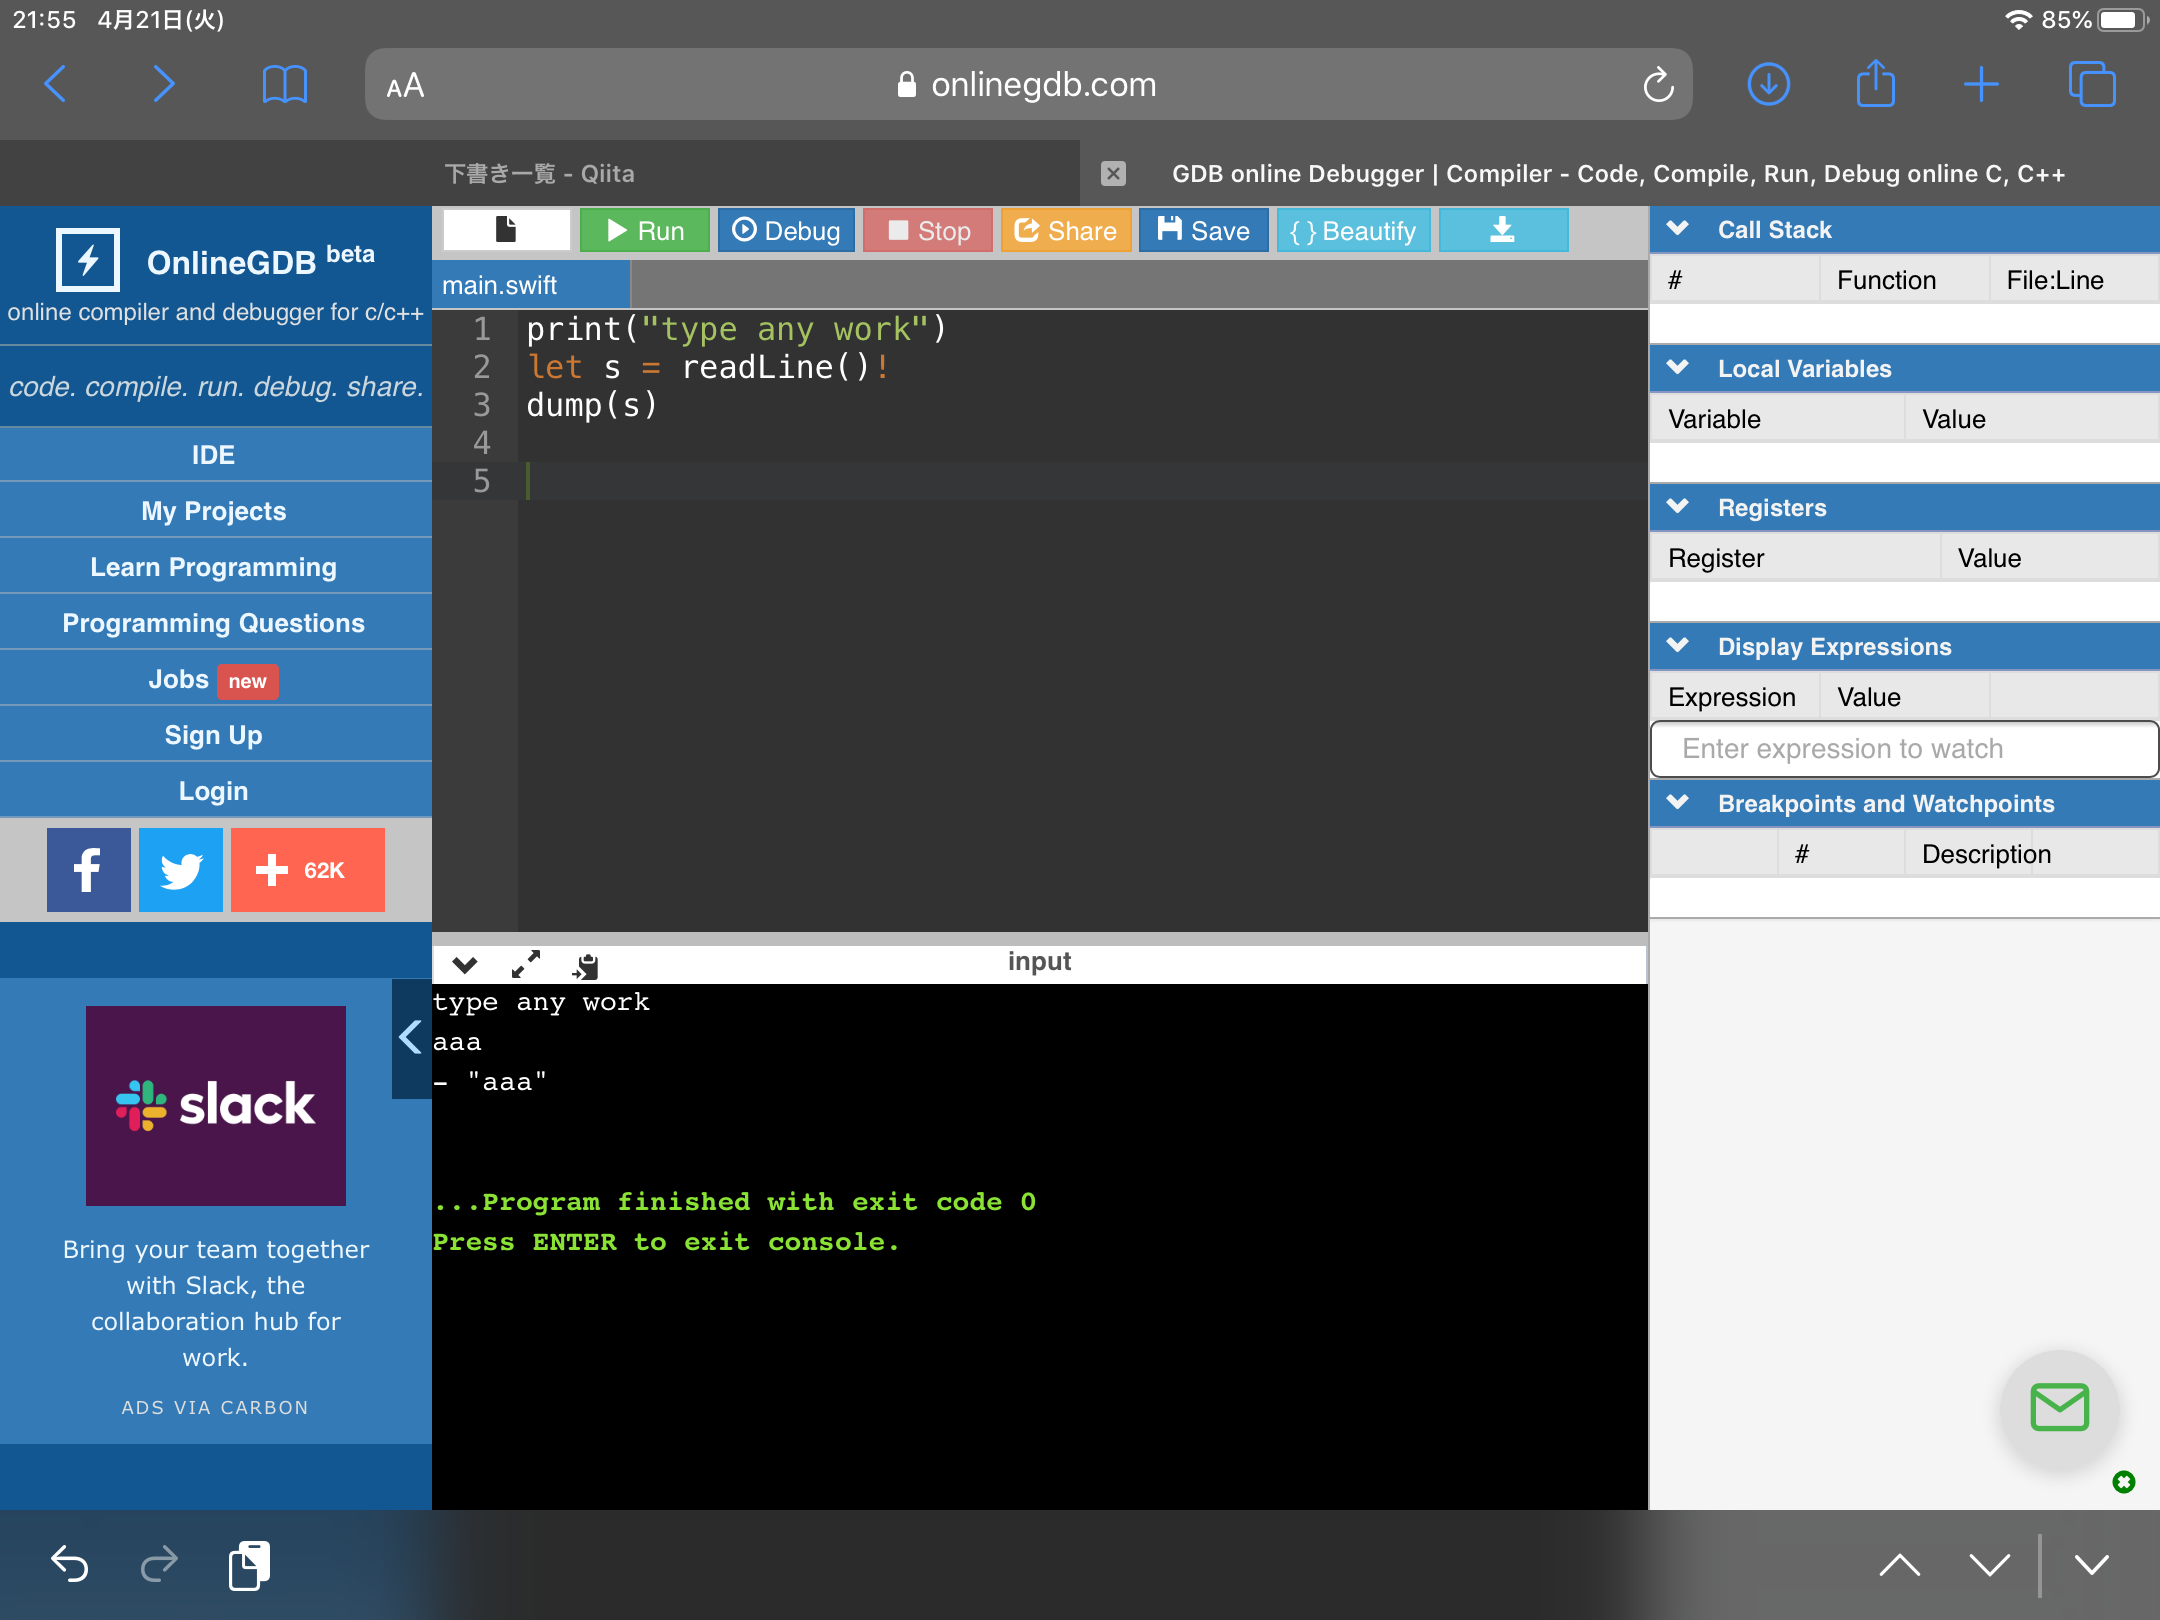Viewport: 2160px width, 1620px height.
Task: Open the green mail feedback icon
Action: tap(2059, 1408)
